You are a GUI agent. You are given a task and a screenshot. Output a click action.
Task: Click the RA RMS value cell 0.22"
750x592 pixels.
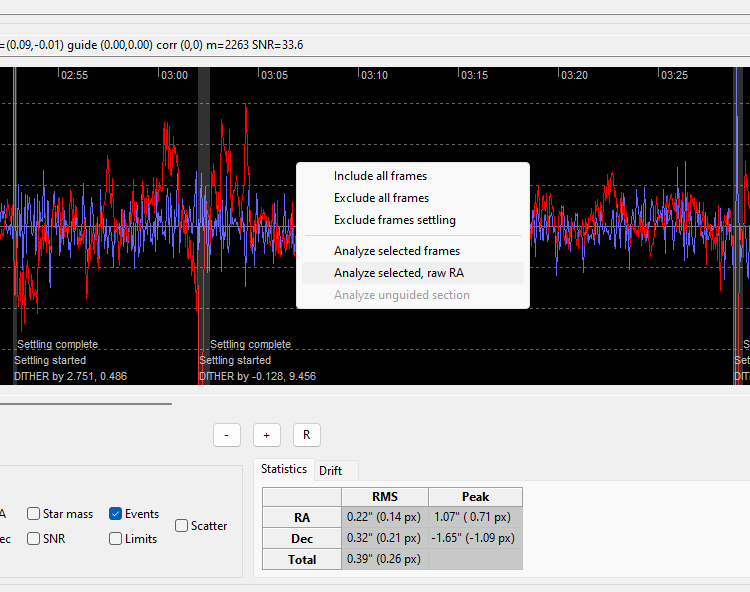pos(385,517)
